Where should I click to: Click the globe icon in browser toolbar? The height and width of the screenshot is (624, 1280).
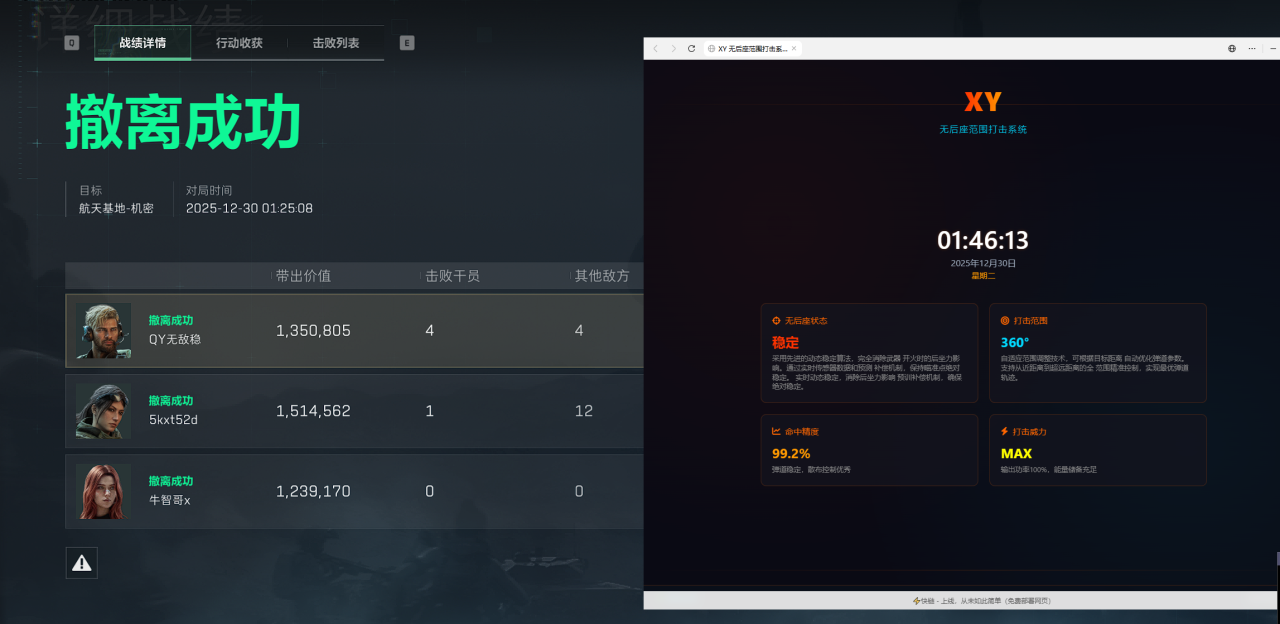click(1231, 48)
